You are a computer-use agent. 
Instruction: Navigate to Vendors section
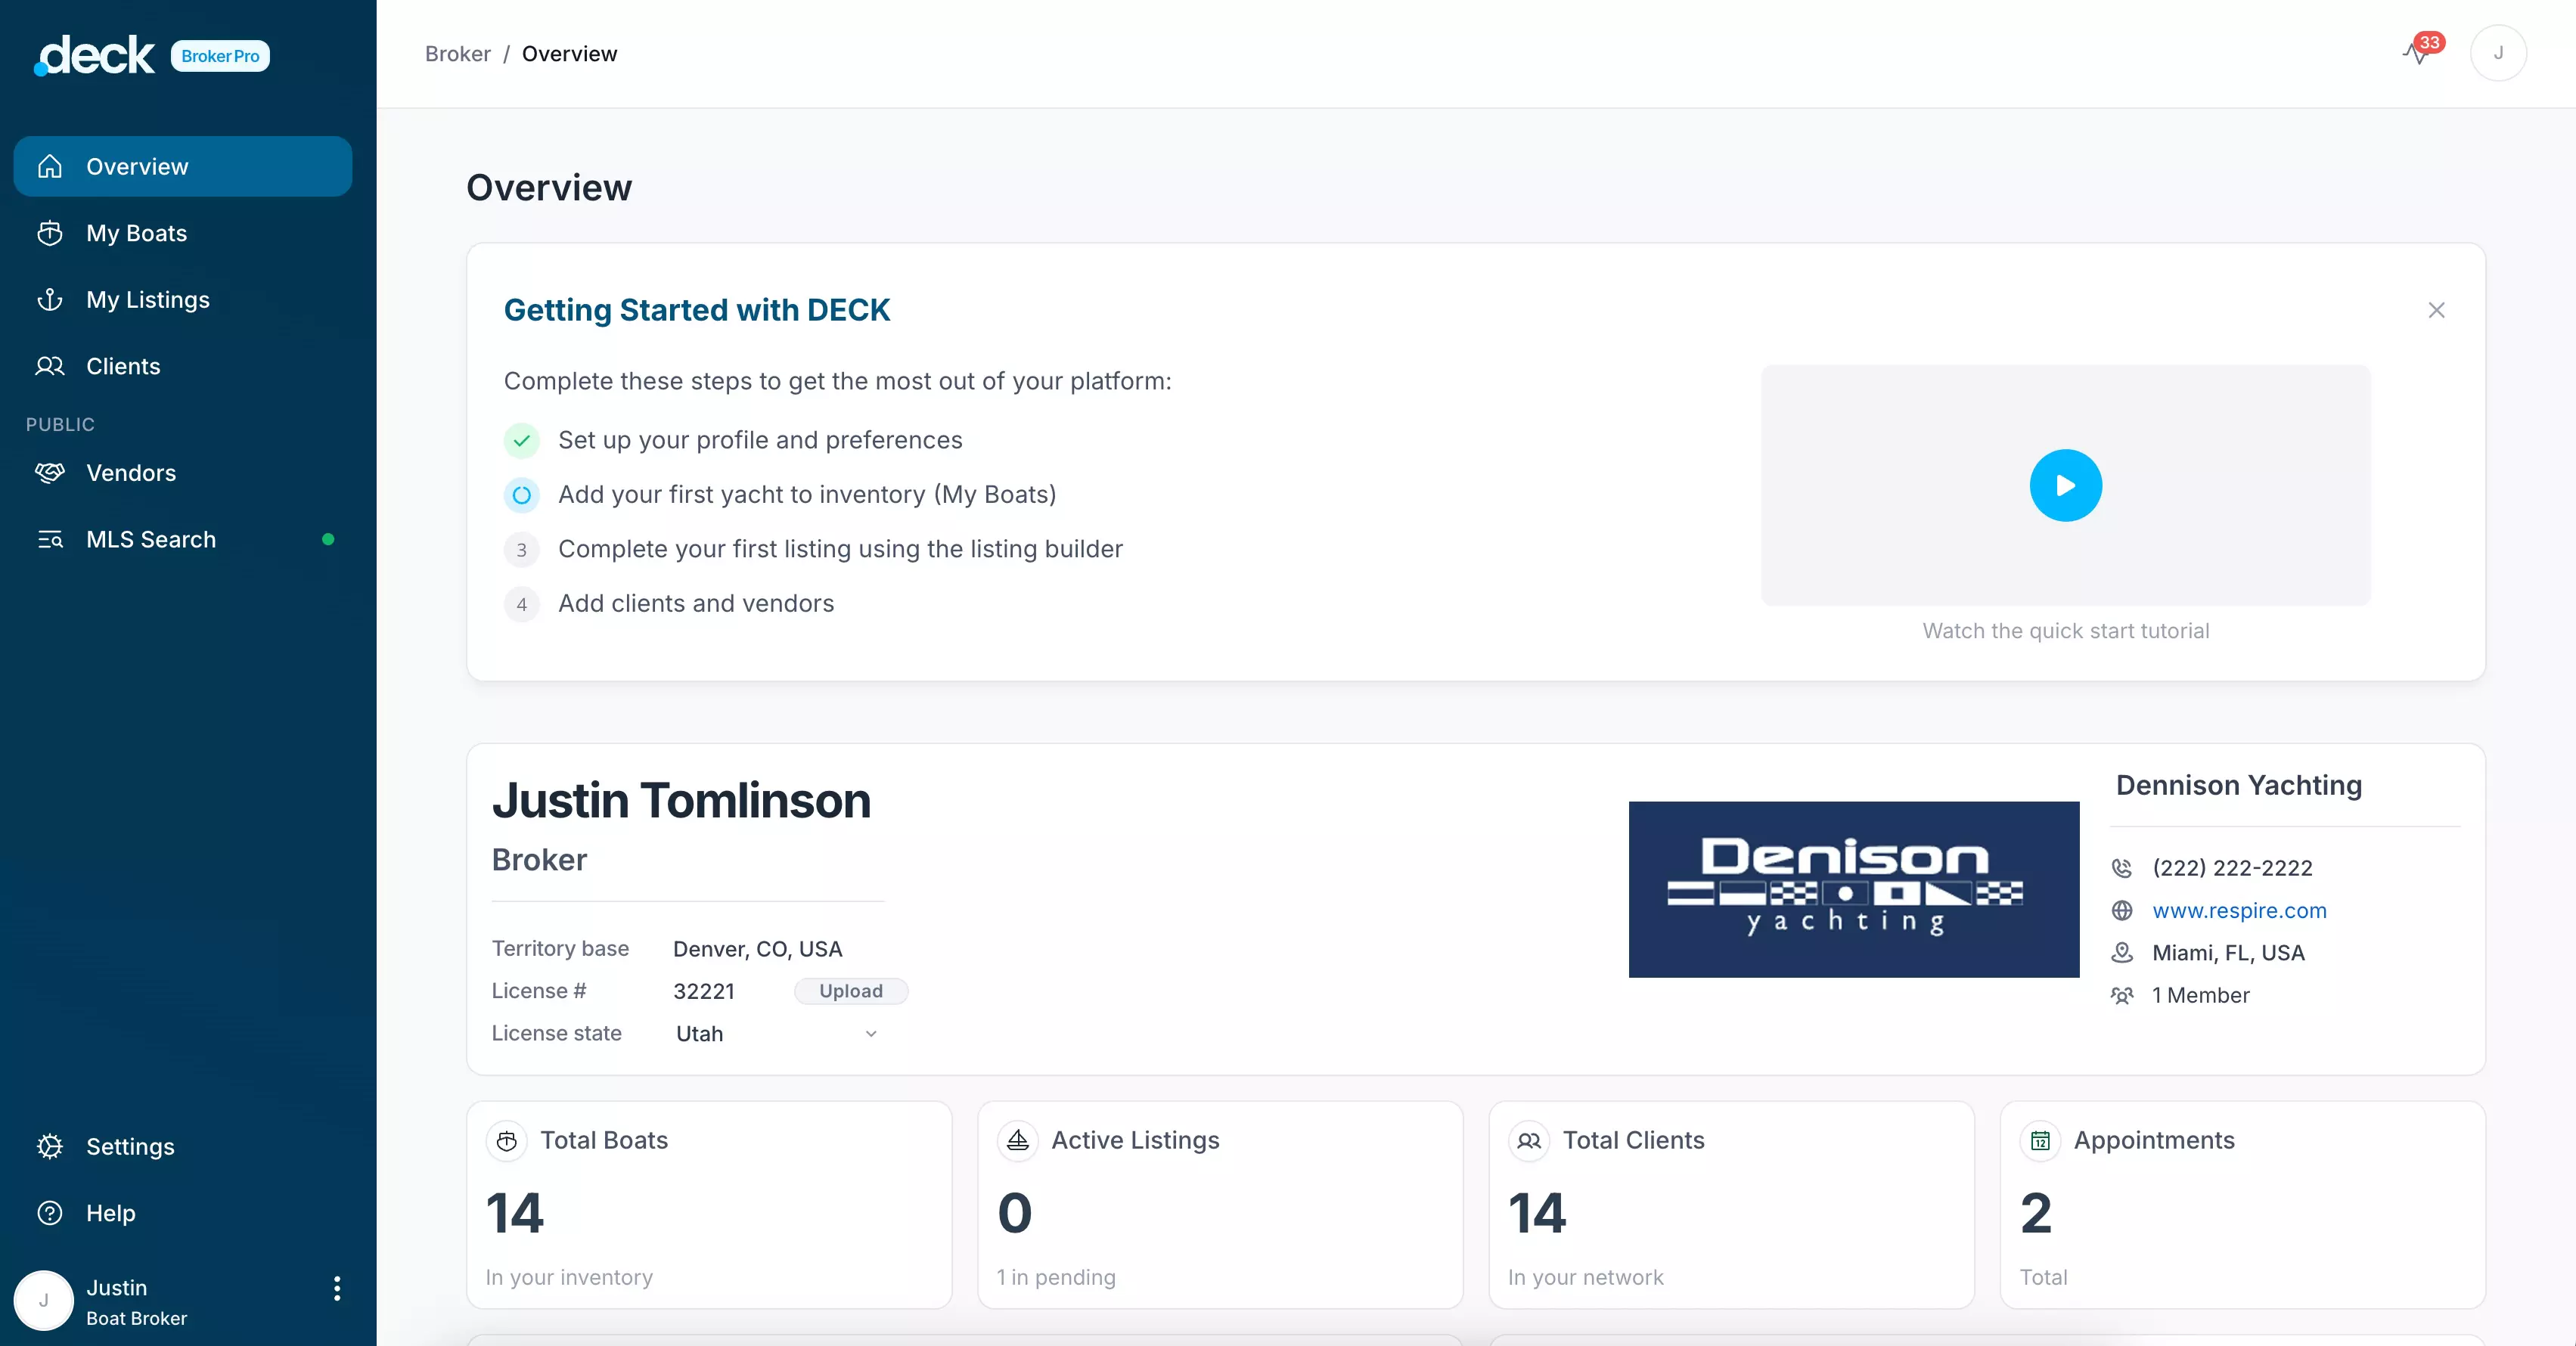click(130, 473)
